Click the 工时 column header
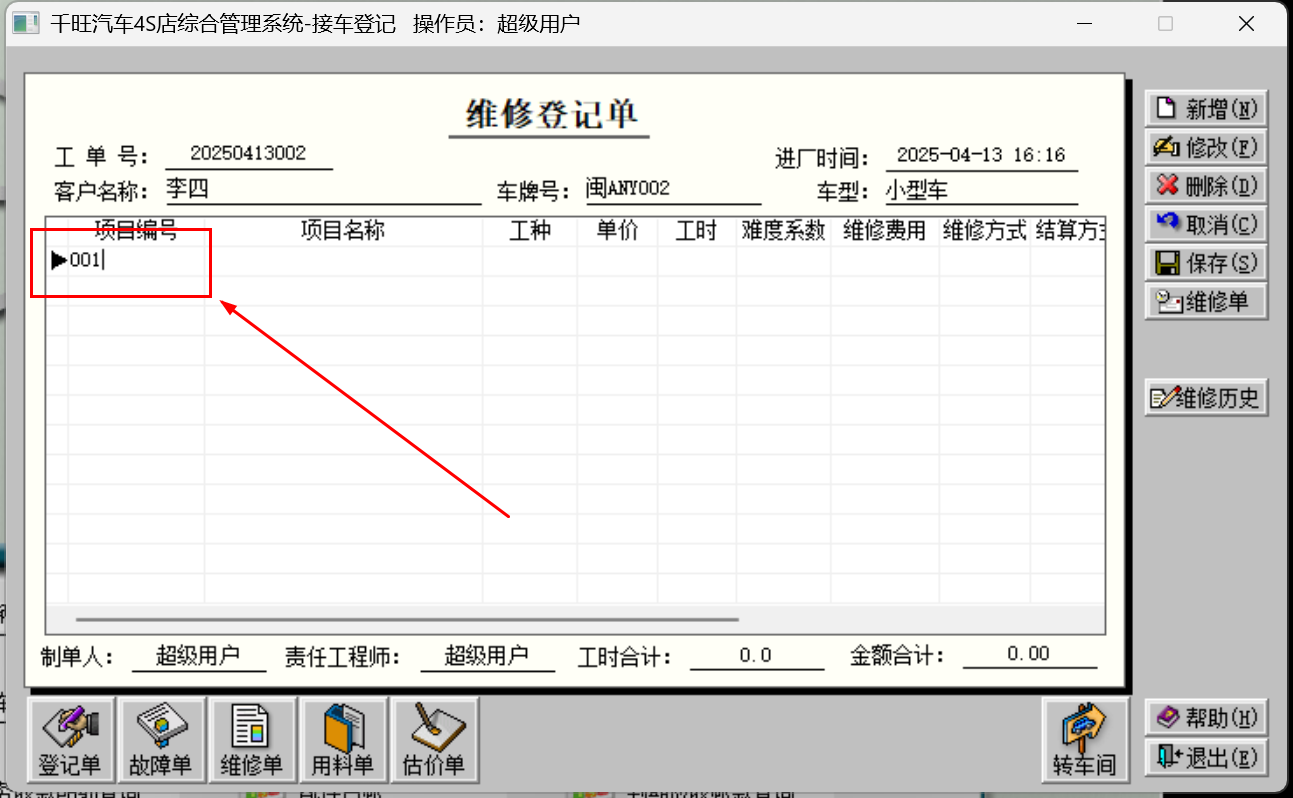 (x=696, y=231)
